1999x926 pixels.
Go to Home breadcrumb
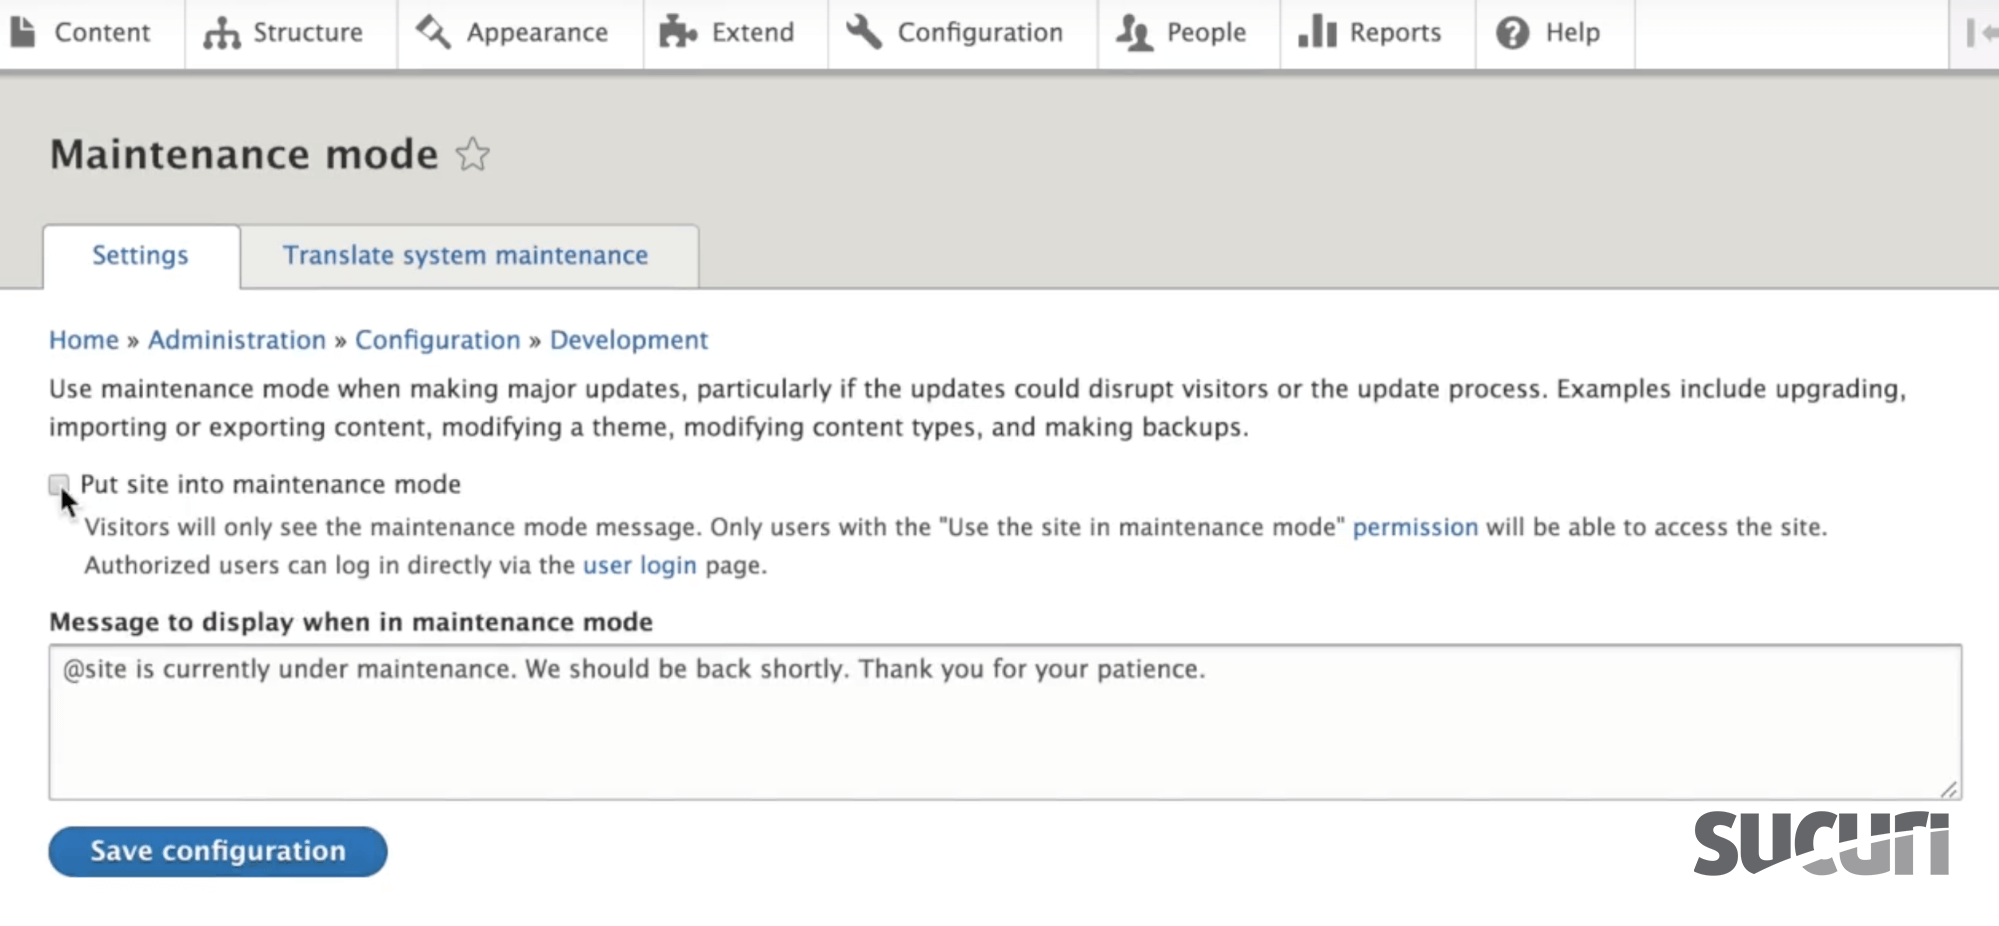tap(83, 340)
